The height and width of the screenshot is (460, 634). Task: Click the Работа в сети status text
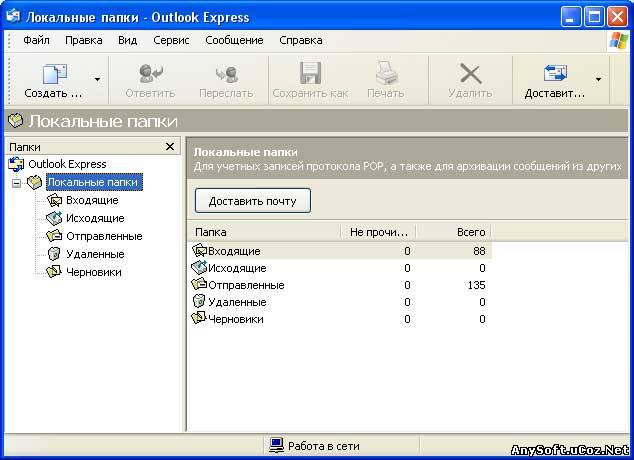[x=324, y=446]
